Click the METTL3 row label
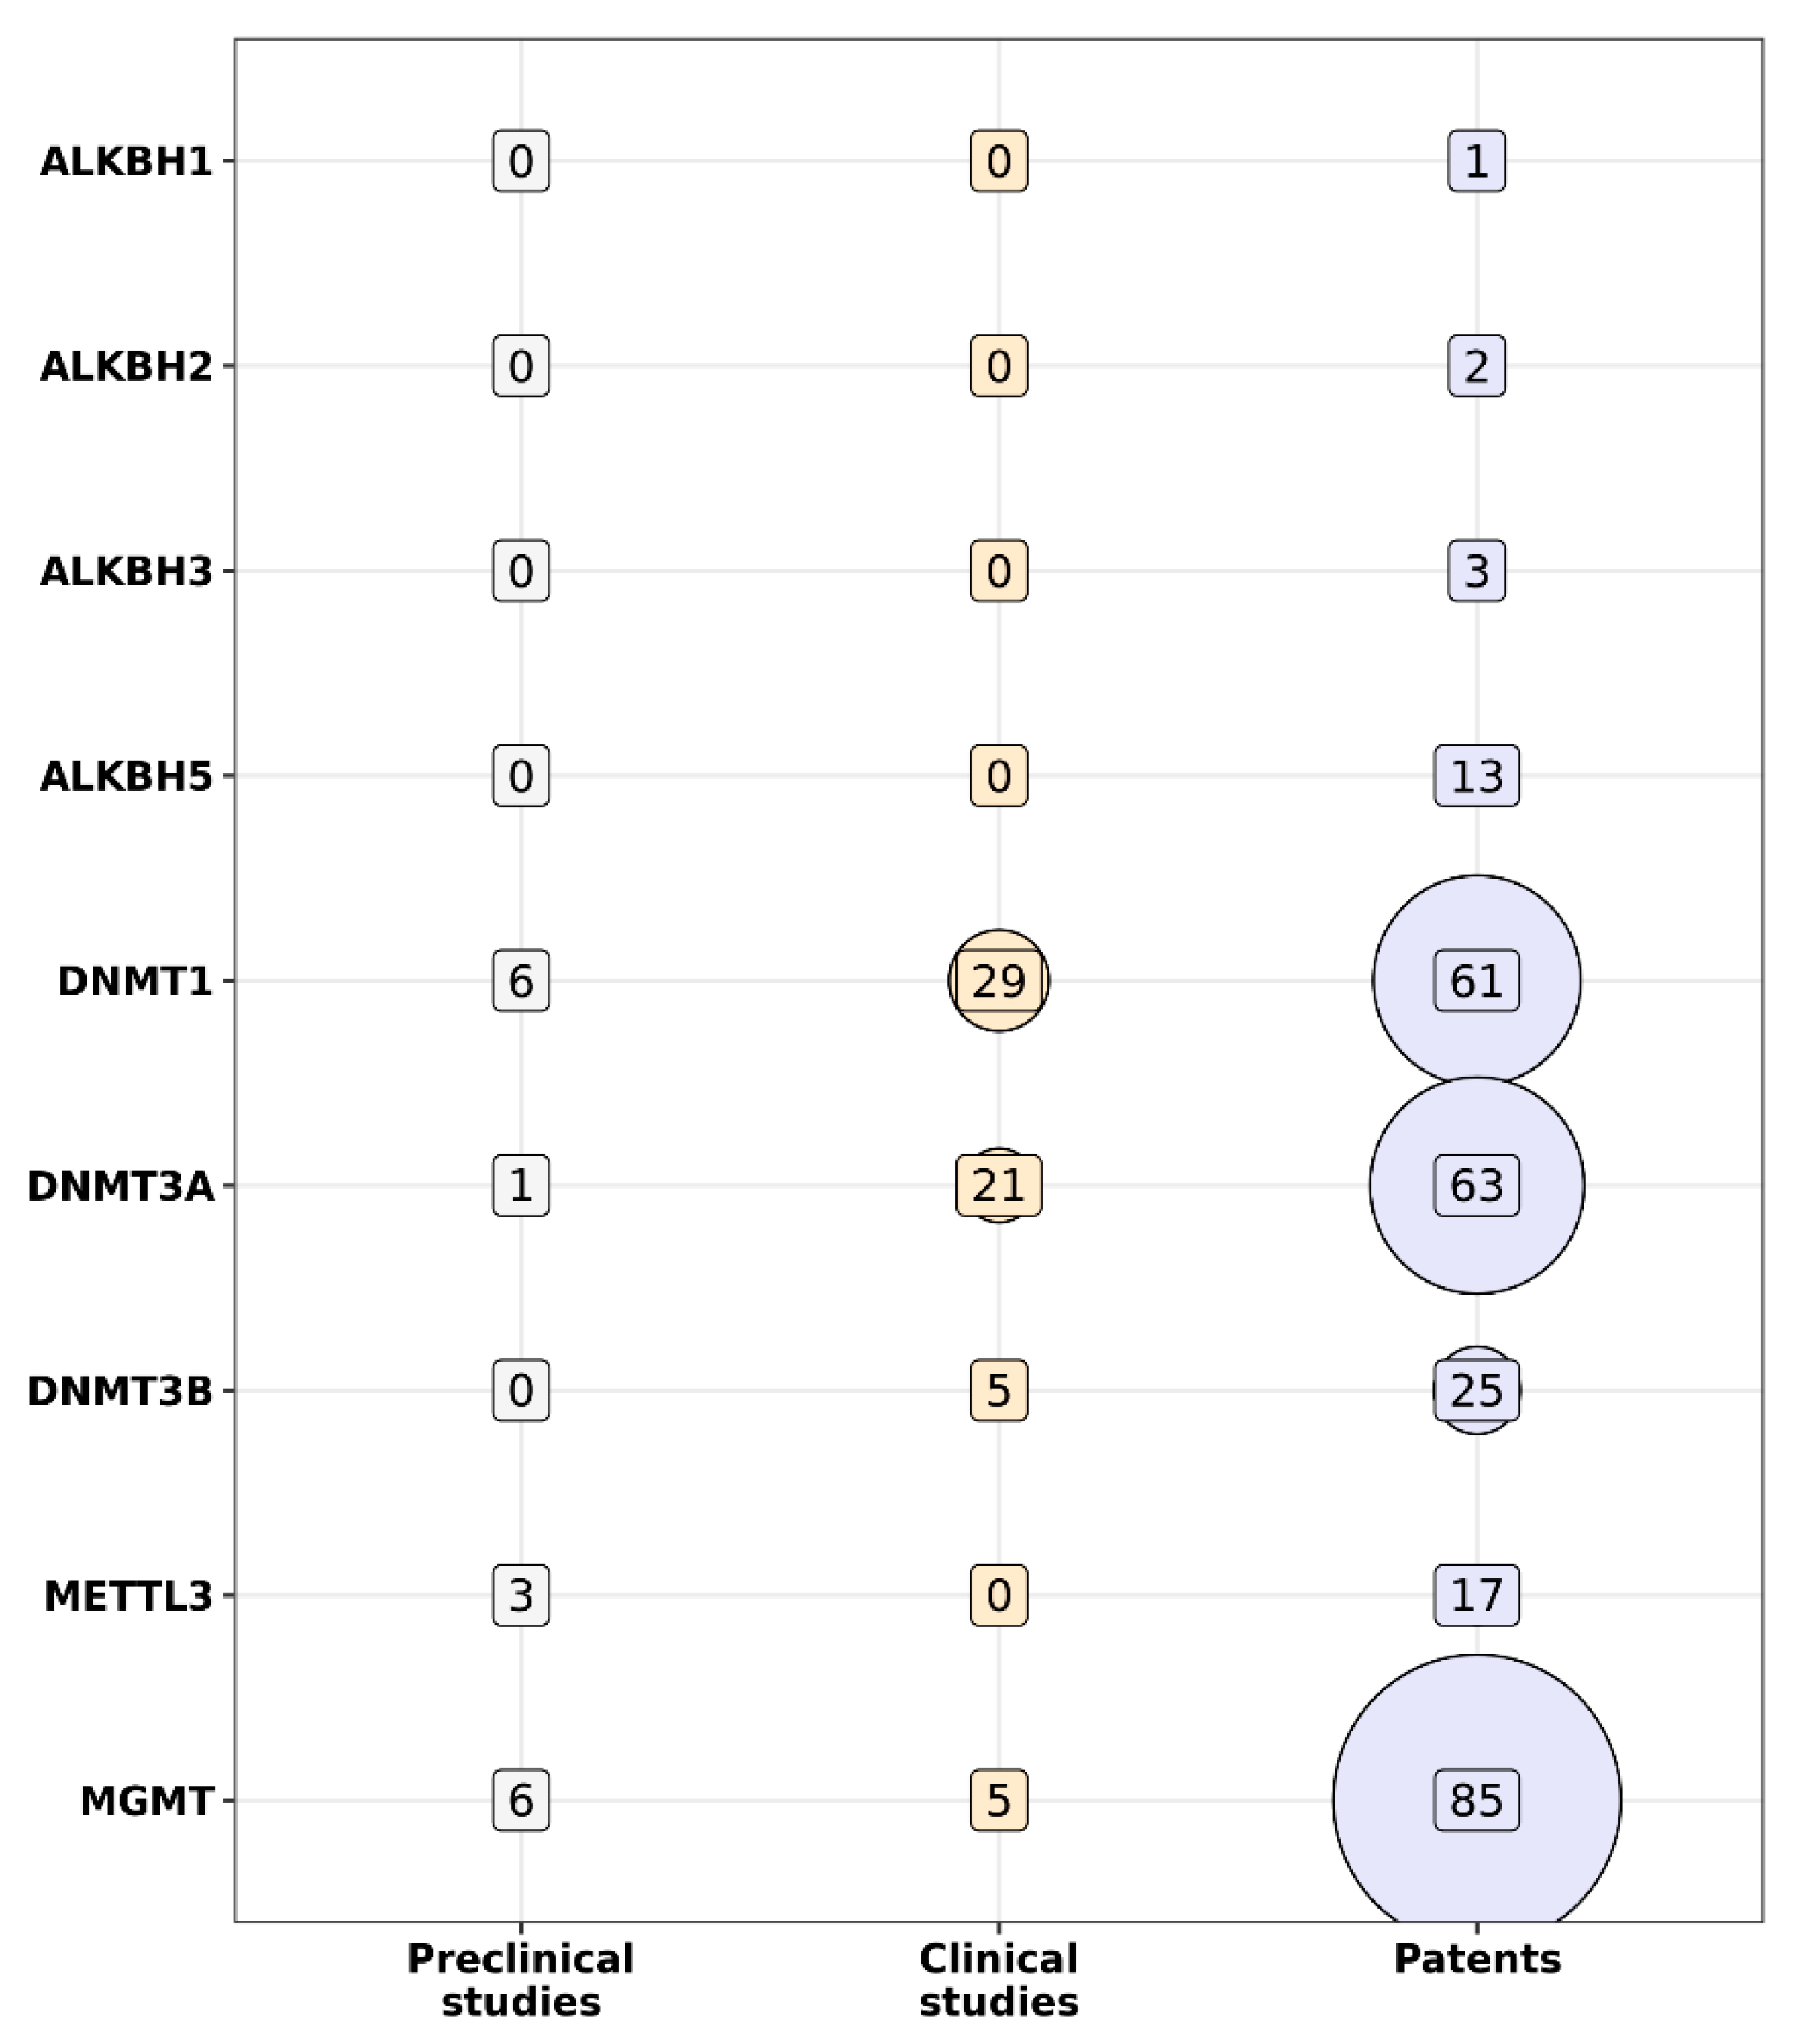This screenshot has height=2044, width=1798. pos(128,1595)
